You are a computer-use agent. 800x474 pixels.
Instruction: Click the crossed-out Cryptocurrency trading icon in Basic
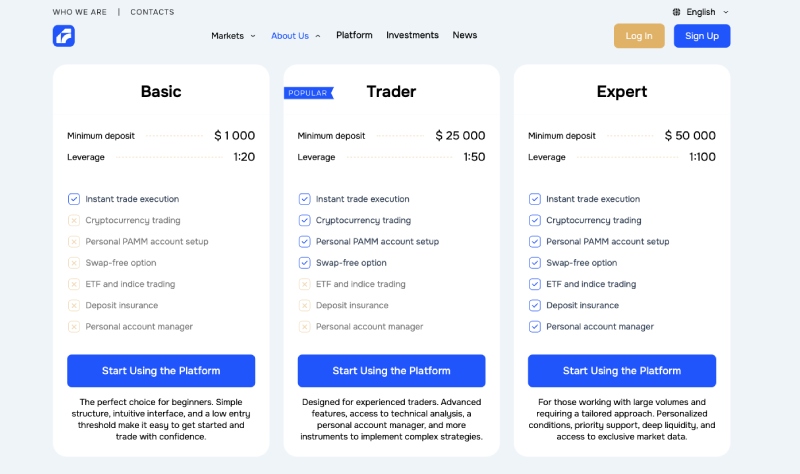74,220
